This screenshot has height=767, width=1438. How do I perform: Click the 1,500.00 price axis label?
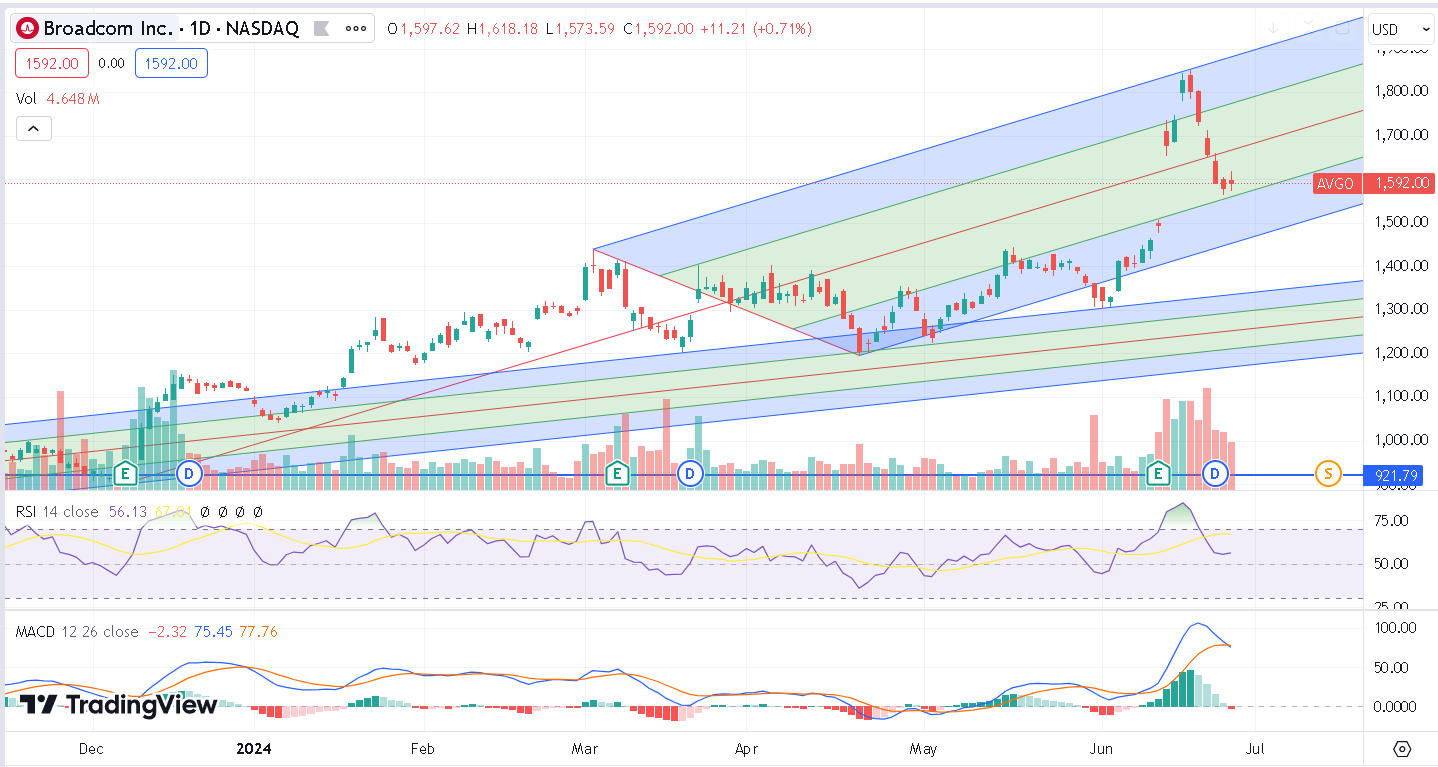(x=1401, y=221)
